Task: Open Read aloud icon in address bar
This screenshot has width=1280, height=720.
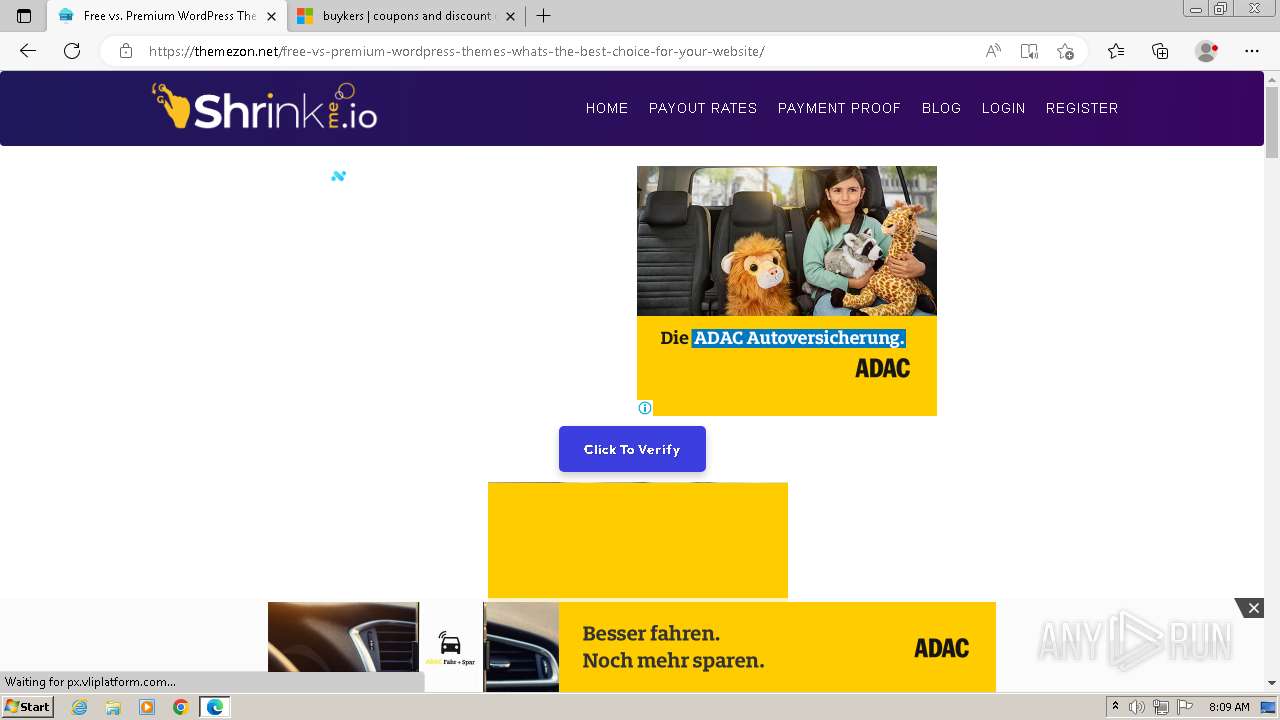Action: (993, 51)
